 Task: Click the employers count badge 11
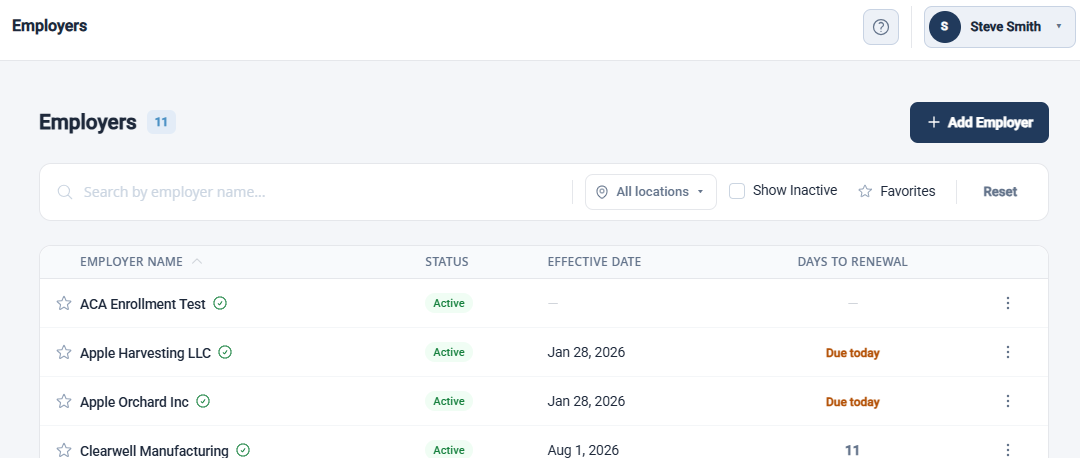161,122
